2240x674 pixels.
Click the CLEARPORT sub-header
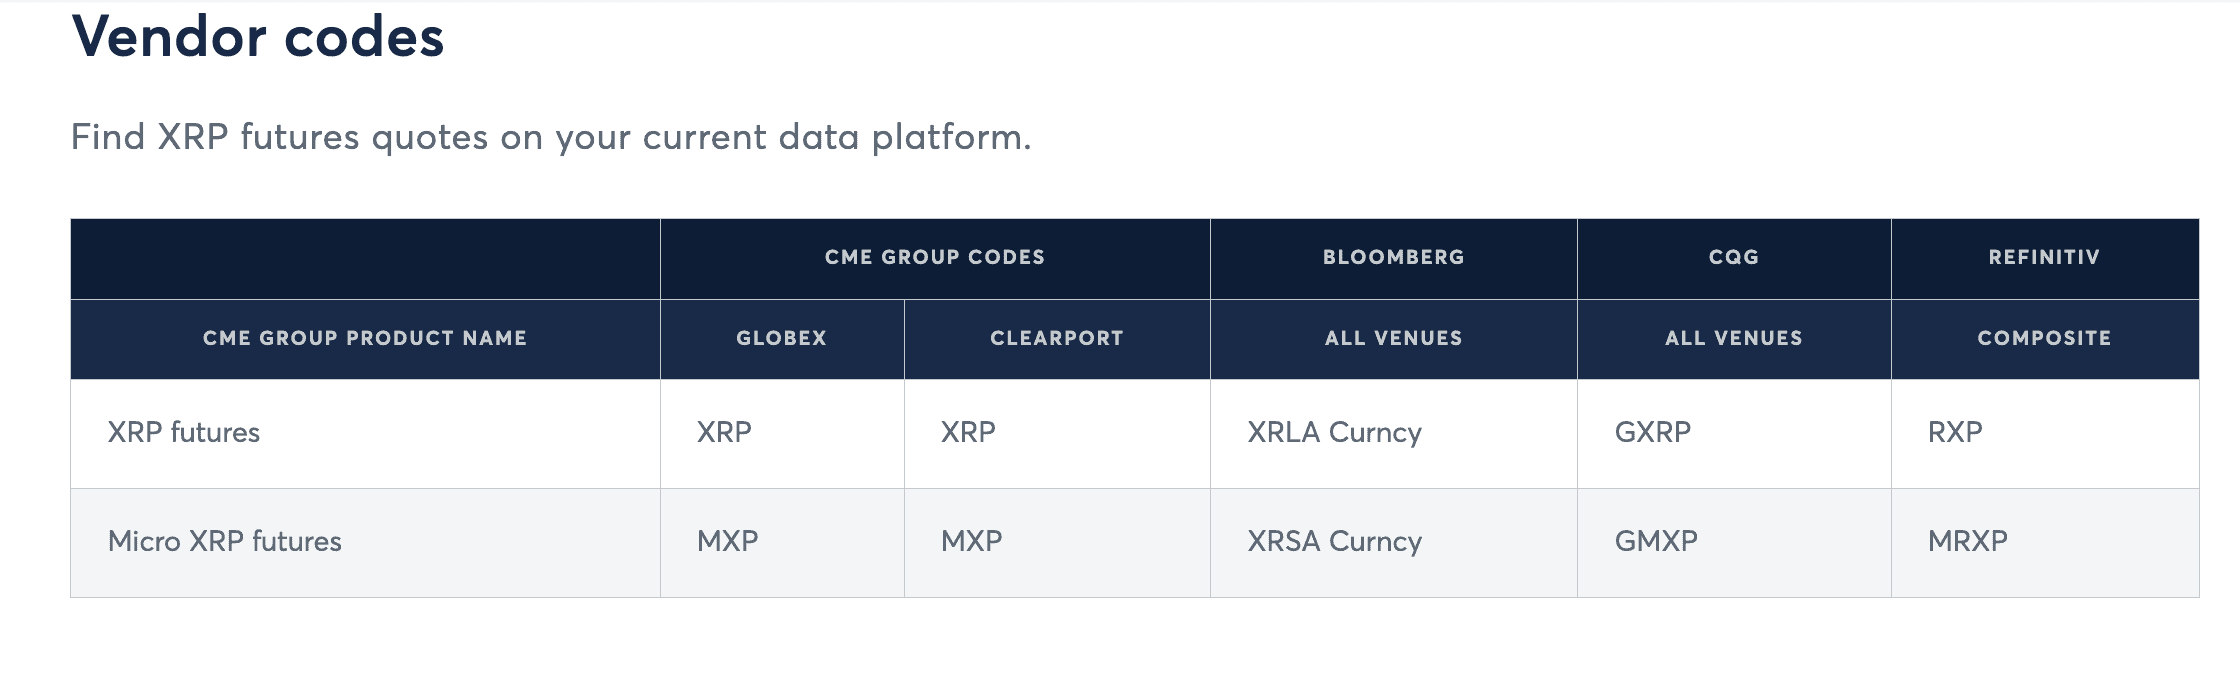tap(1056, 338)
